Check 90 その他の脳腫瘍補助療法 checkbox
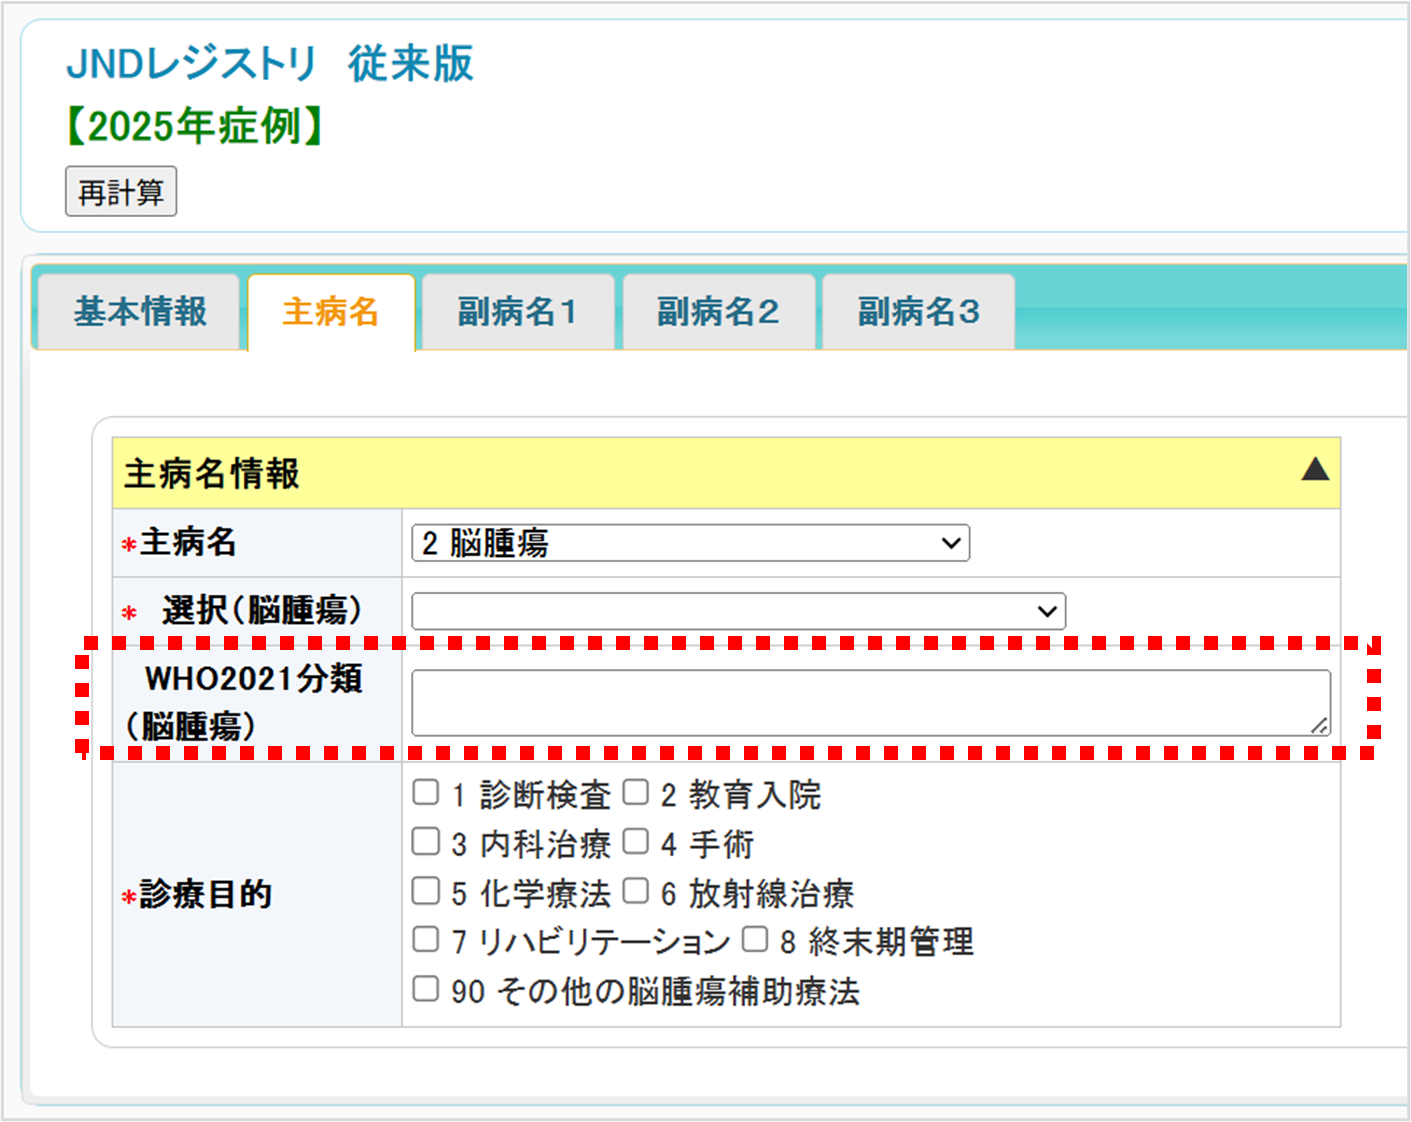Screen dimensions: 1411x1122 426,989
